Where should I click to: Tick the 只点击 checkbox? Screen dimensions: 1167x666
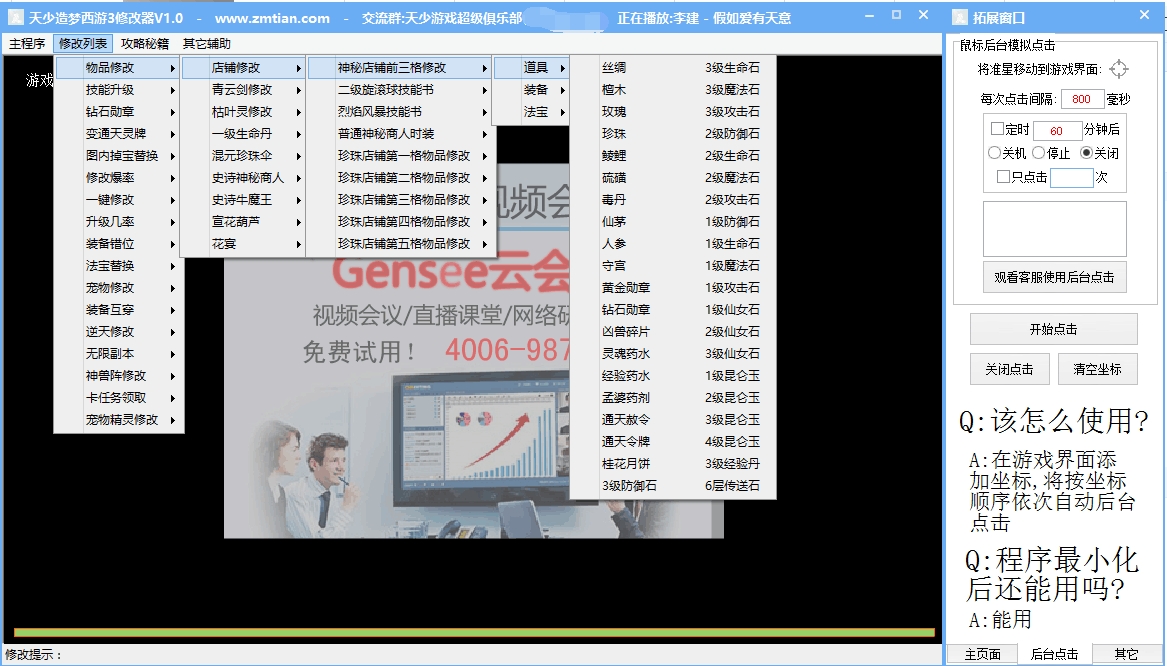pos(1003,176)
